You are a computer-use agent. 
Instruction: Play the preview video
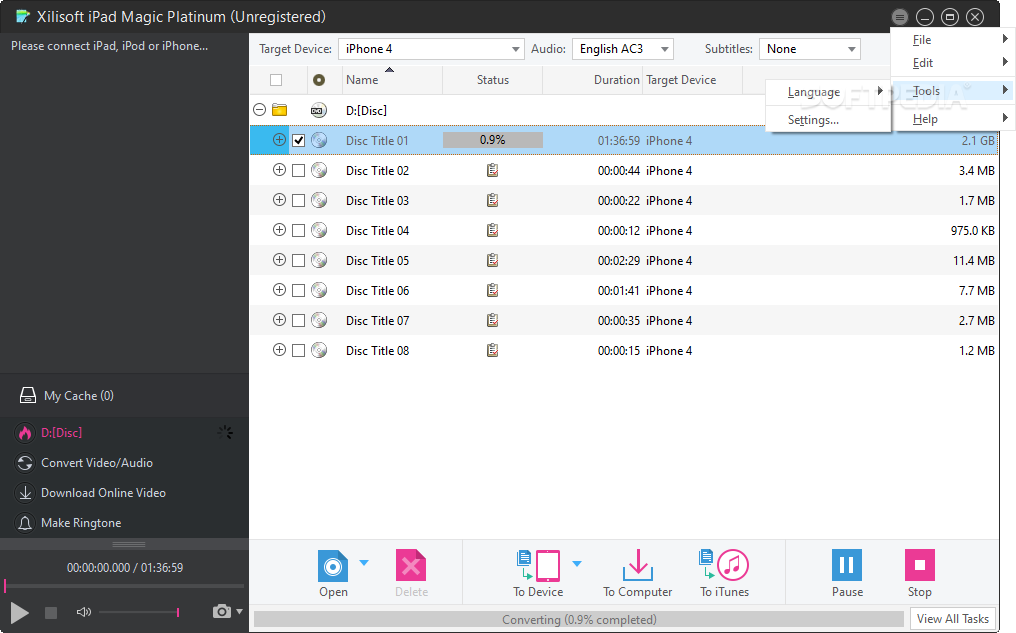pyautogui.click(x=19, y=612)
